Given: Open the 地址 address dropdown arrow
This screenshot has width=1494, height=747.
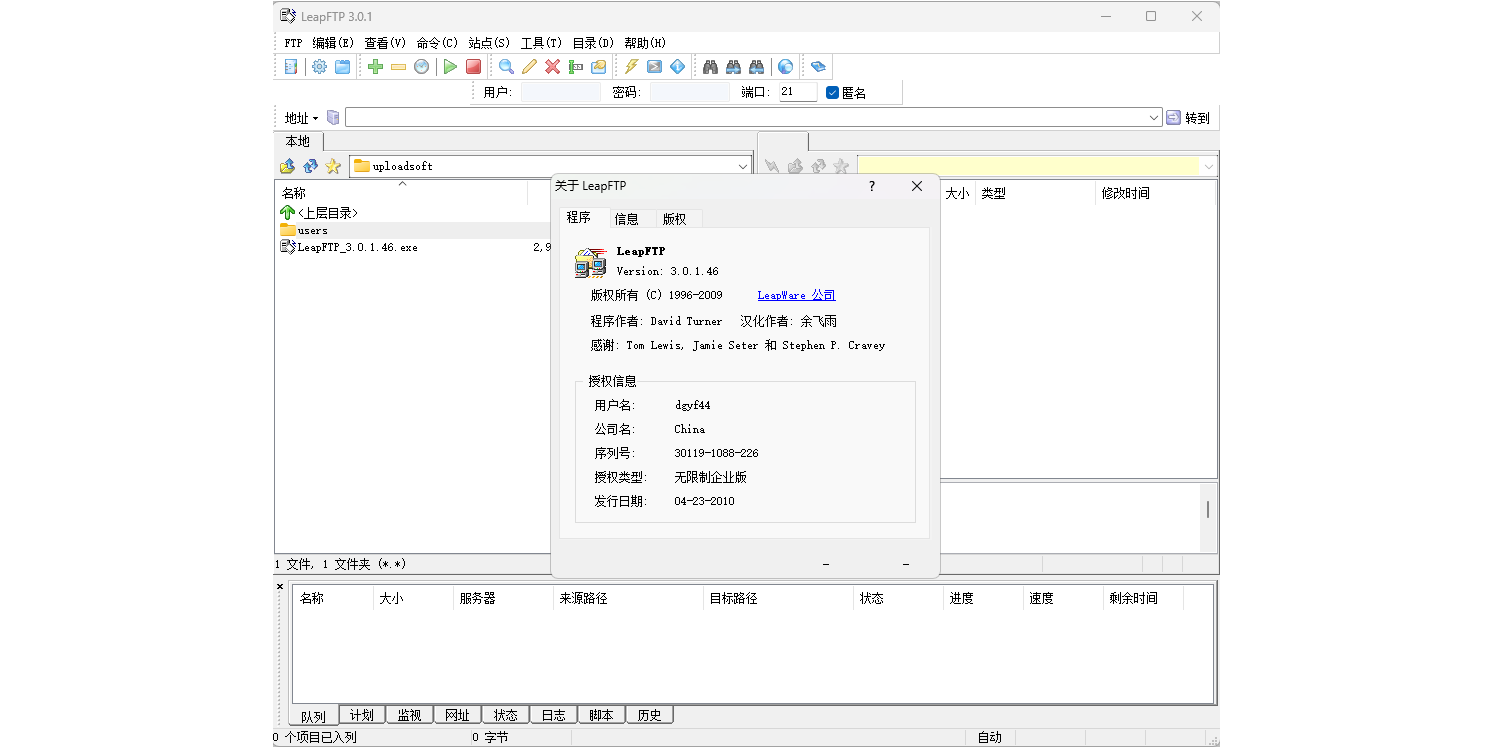Looking at the screenshot, I should click(x=315, y=118).
